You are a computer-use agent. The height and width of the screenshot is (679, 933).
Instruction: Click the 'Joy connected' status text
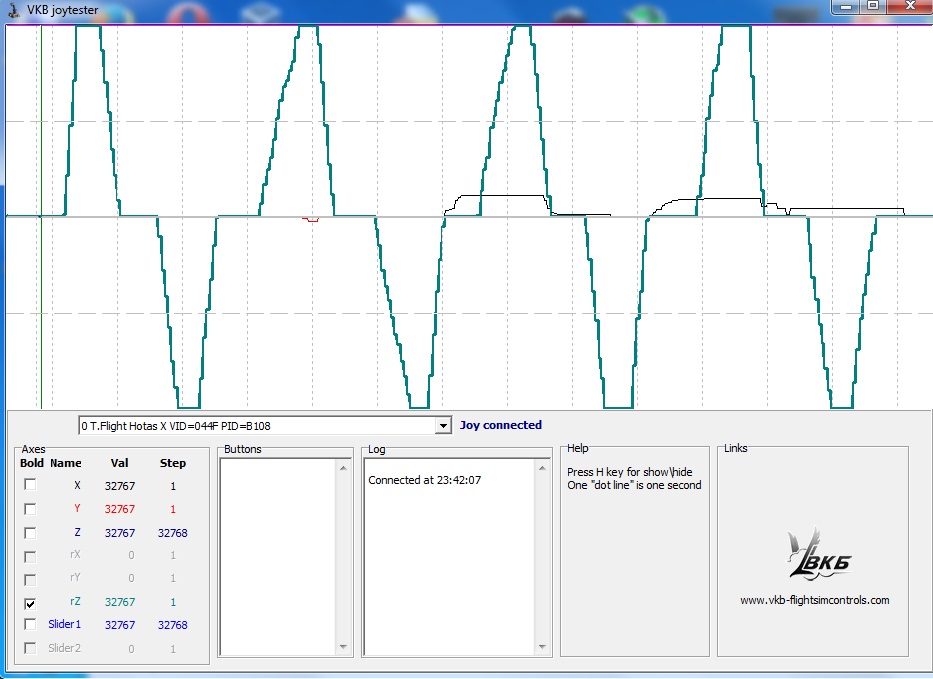(500, 425)
